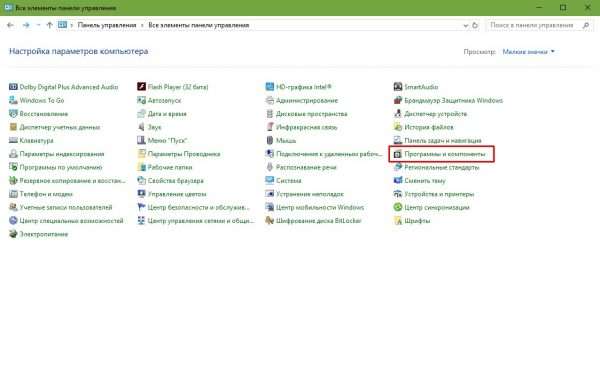Click the Центр синхронизации green icon
The width and height of the screenshot is (600, 385).
click(x=398, y=207)
